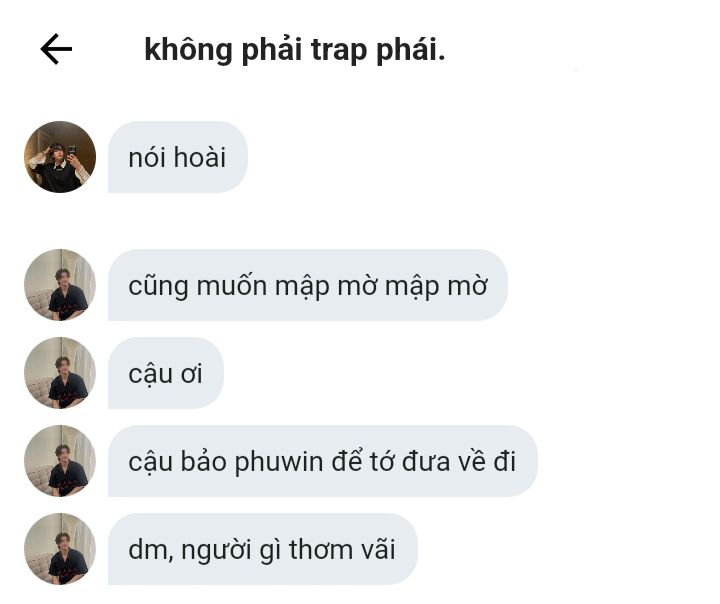Tap the avatar beside 'dm, người gì thơm vãi'
The height and width of the screenshot is (604, 720).
pos(60,549)
